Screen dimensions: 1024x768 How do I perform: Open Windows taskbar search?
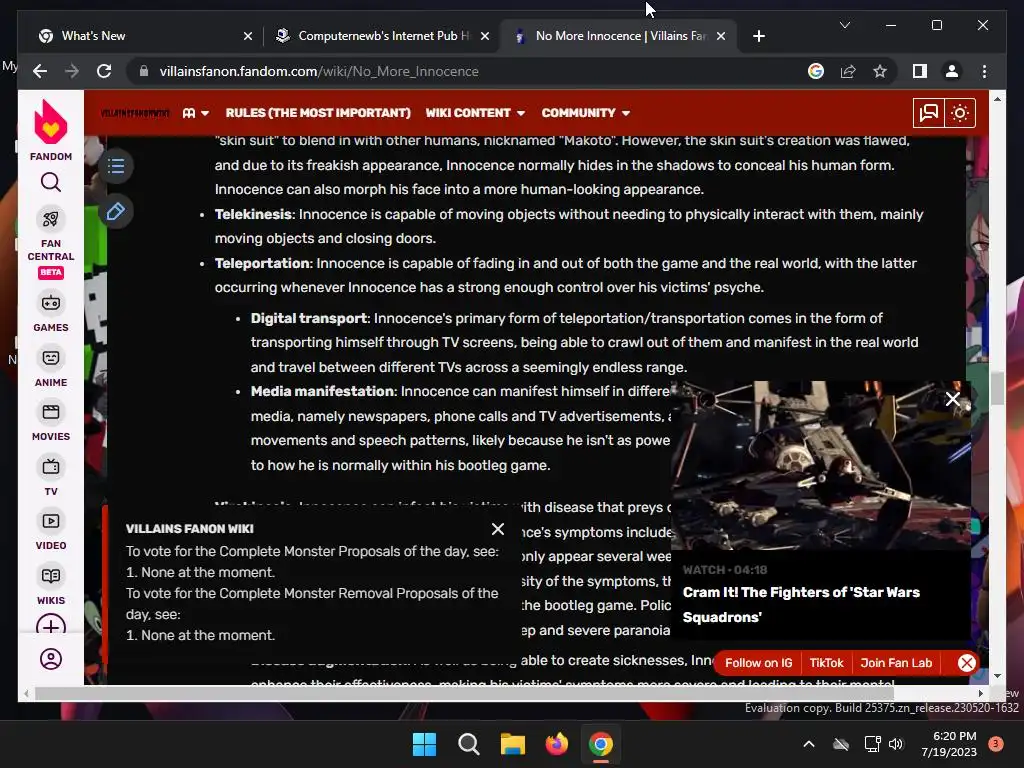(469, 744)
